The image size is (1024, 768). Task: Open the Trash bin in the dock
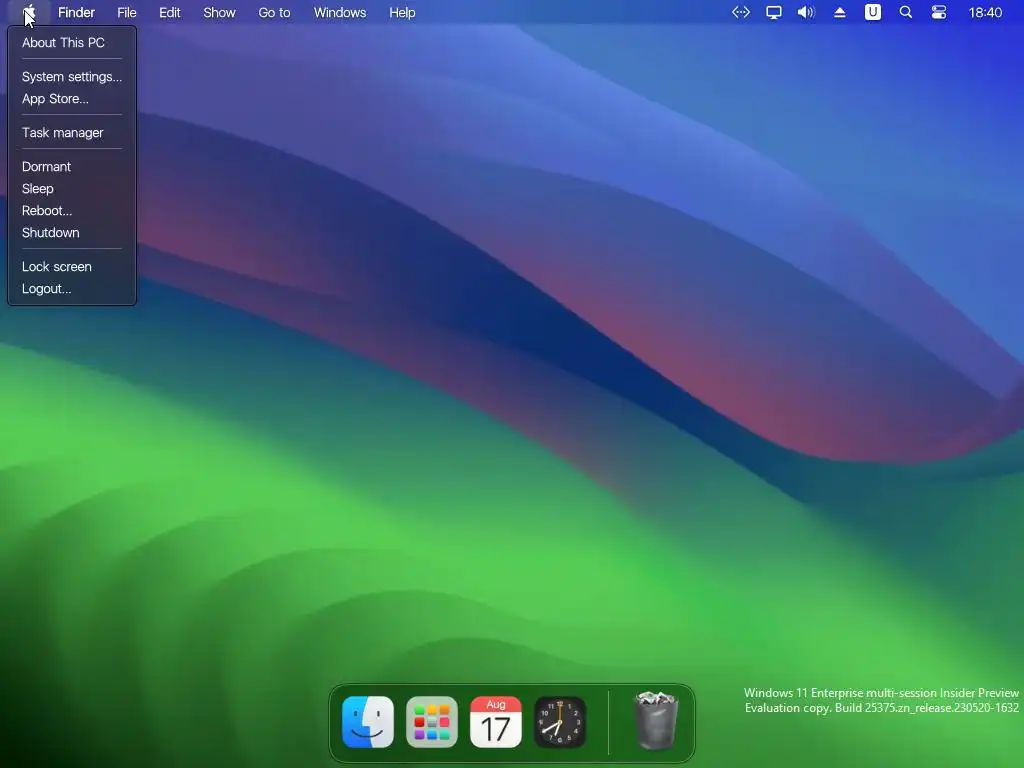click(656, 720)
